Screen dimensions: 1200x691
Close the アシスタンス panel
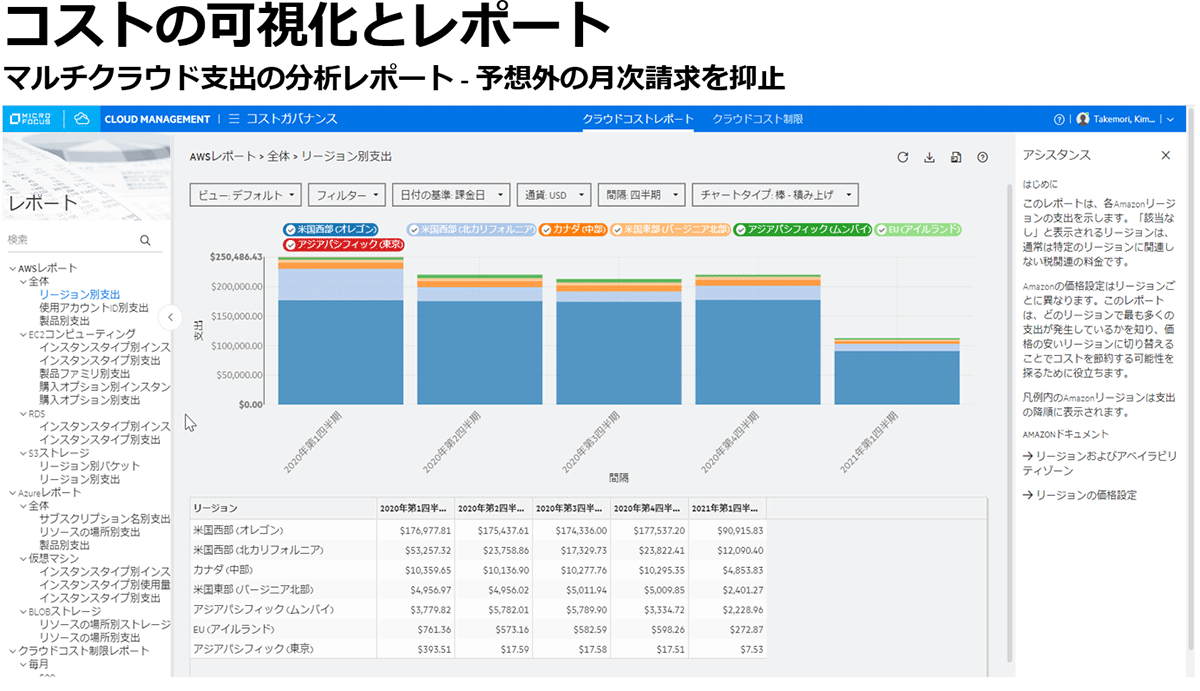[1165, 155]
